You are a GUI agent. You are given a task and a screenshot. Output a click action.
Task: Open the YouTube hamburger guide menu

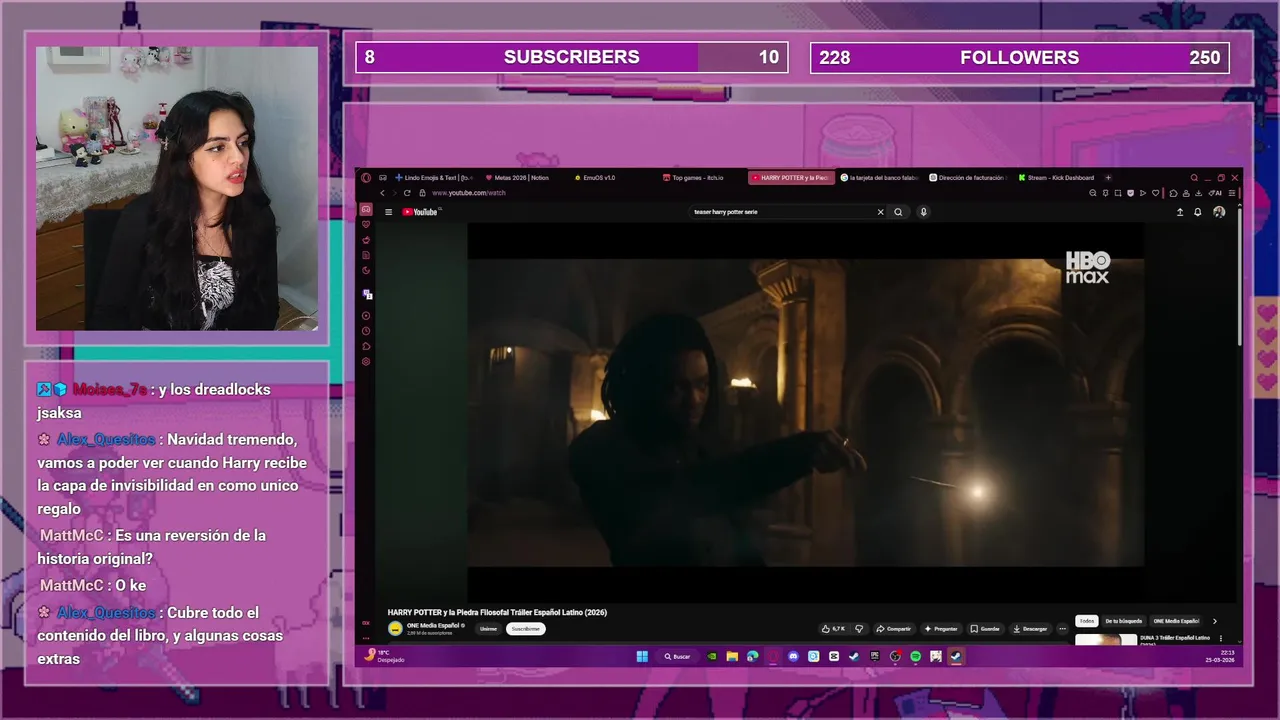(x=388, y=212)
